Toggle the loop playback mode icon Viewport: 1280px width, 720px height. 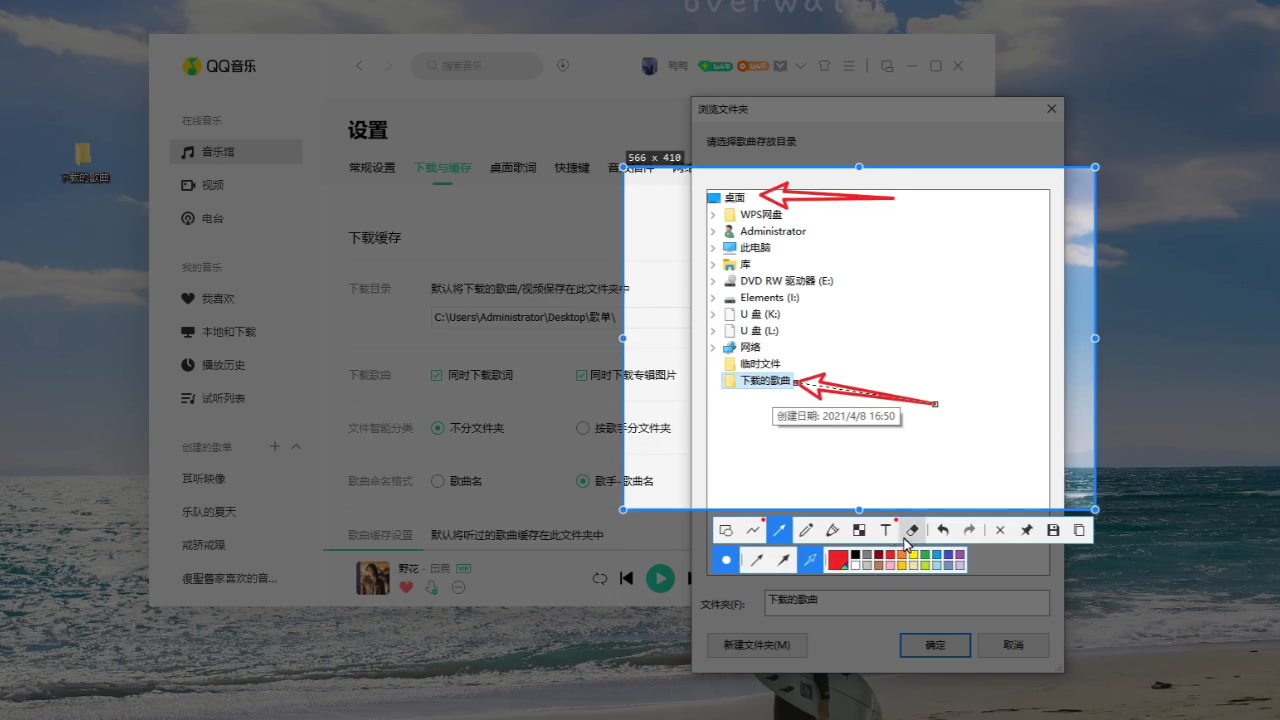(599, 578)
